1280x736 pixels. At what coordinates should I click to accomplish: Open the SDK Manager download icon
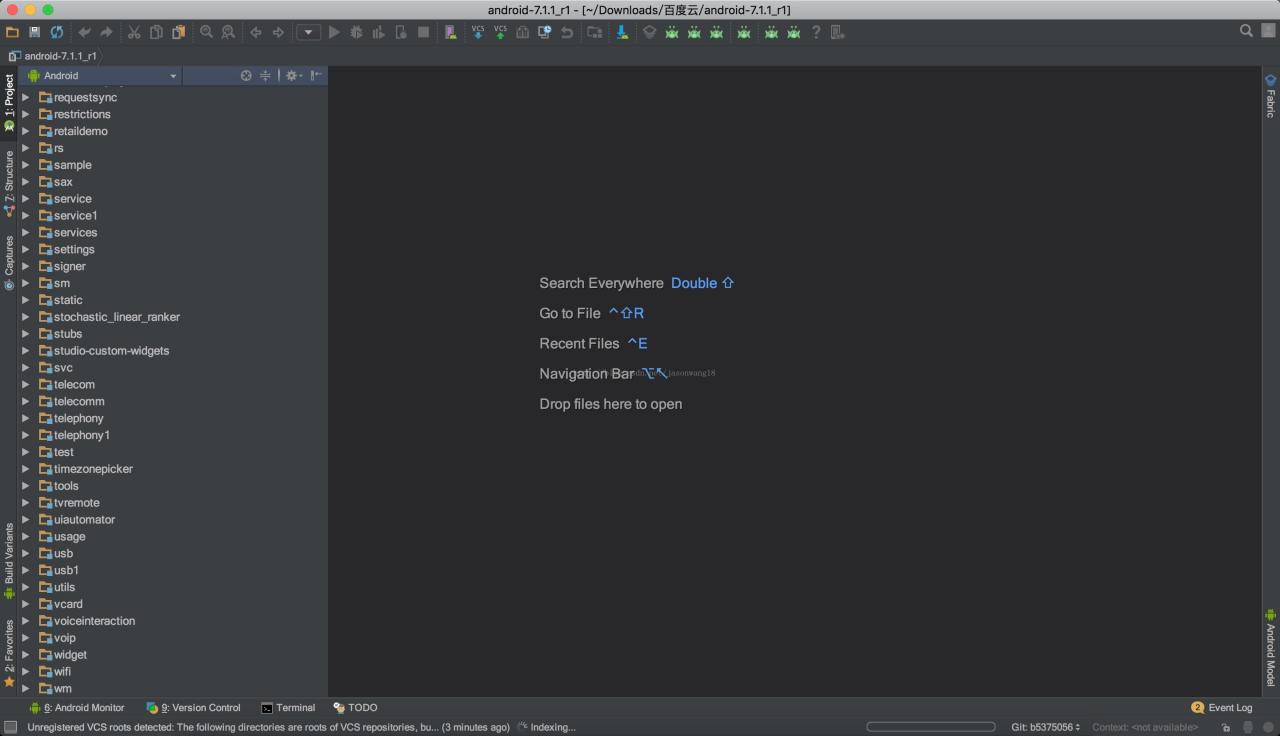tap(622, 32)
